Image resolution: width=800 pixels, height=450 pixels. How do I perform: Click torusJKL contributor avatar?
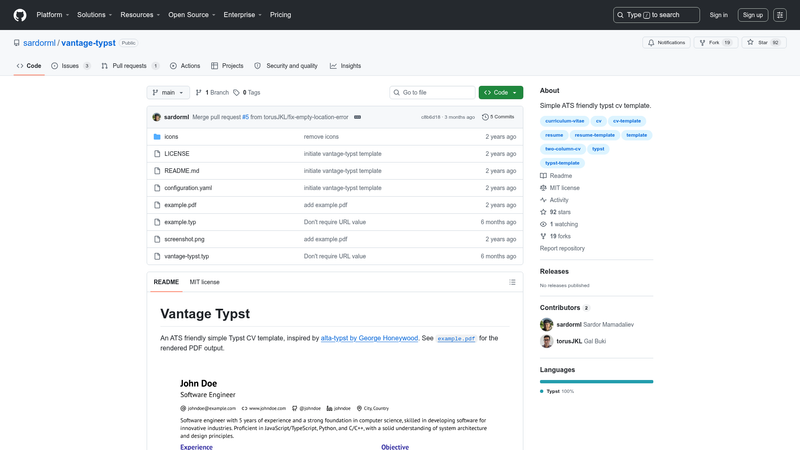pyautogui.click(x=546, y=341)
